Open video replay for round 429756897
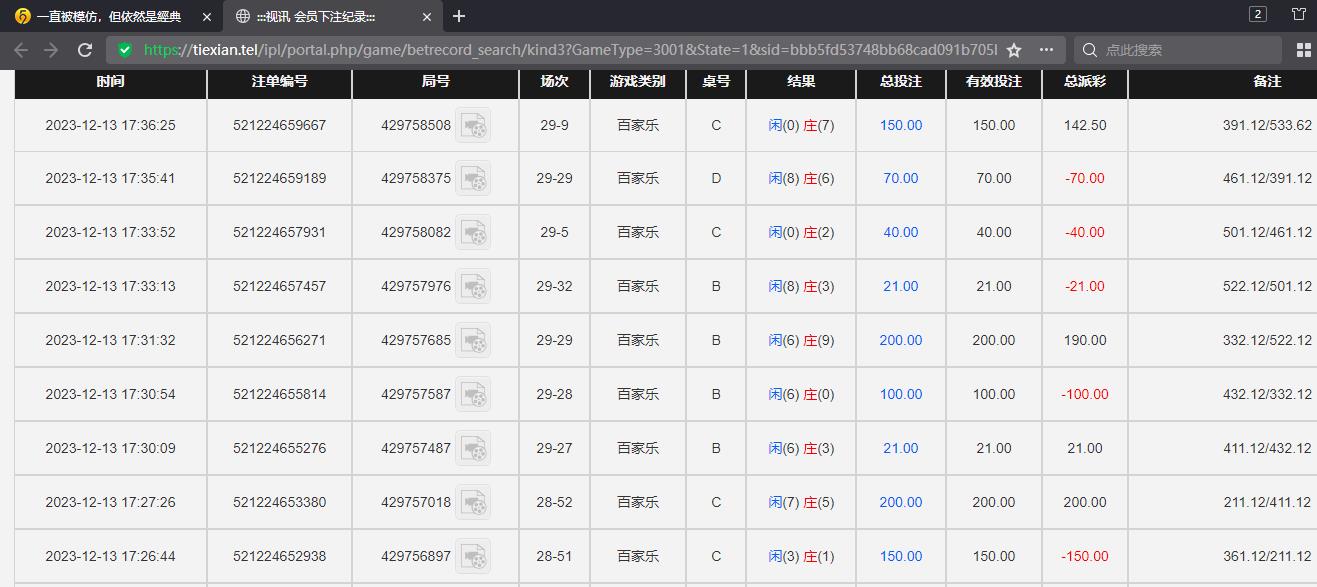This screenshot has height=587, width=1317. tap(473, 557)
